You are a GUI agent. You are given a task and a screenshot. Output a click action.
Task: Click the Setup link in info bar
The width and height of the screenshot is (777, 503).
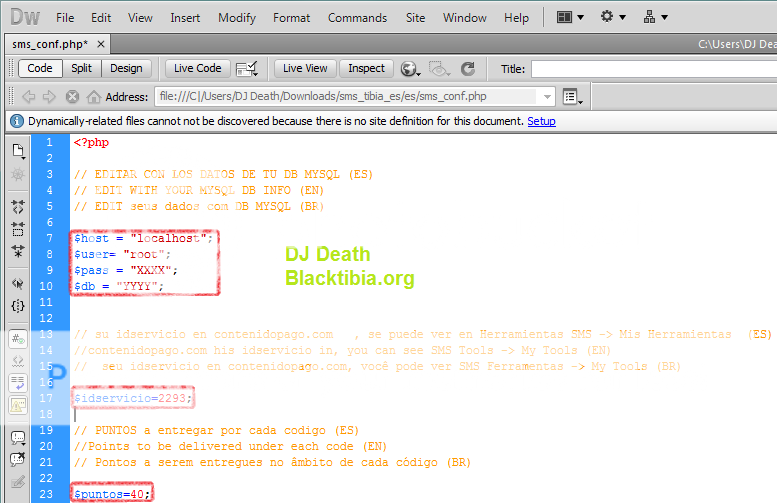point(541,121)
